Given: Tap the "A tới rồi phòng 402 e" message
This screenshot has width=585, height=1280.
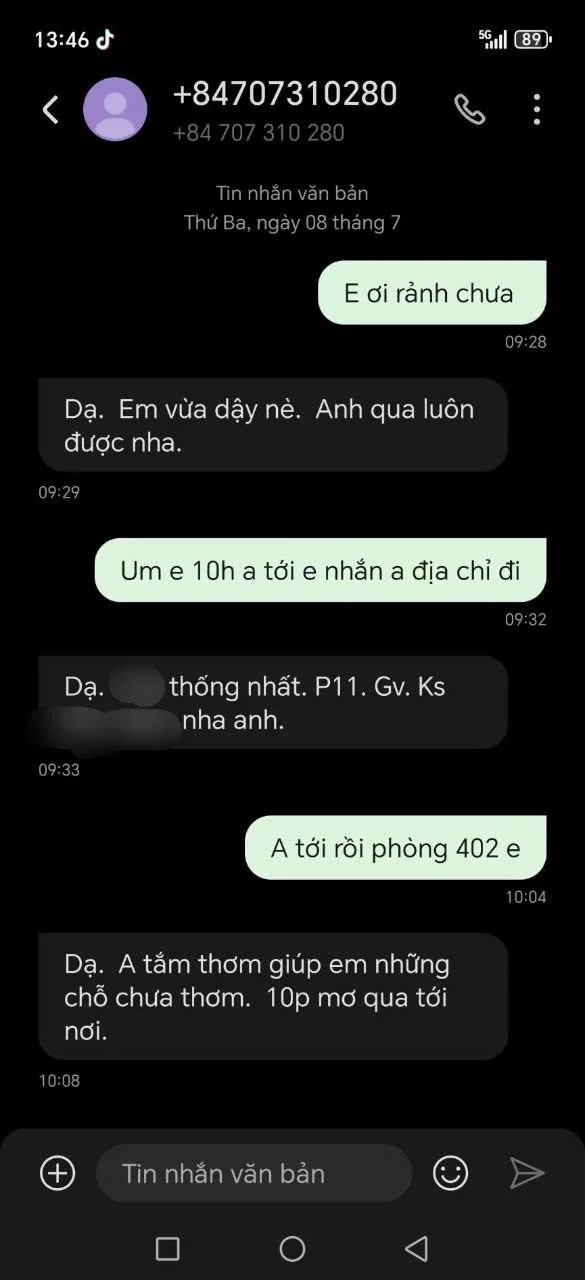Looking at the screenshot, I should pyautogui.click(x=396, y=848).
